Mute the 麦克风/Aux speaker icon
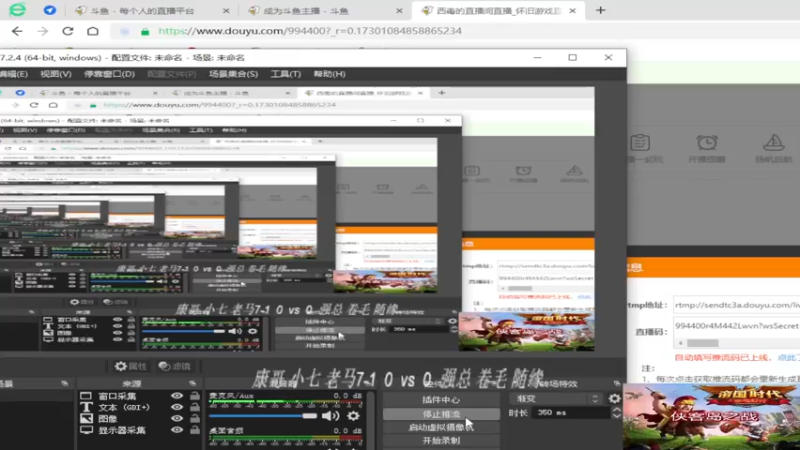This screenshot has width=800, height=450. tap(330, 416)
